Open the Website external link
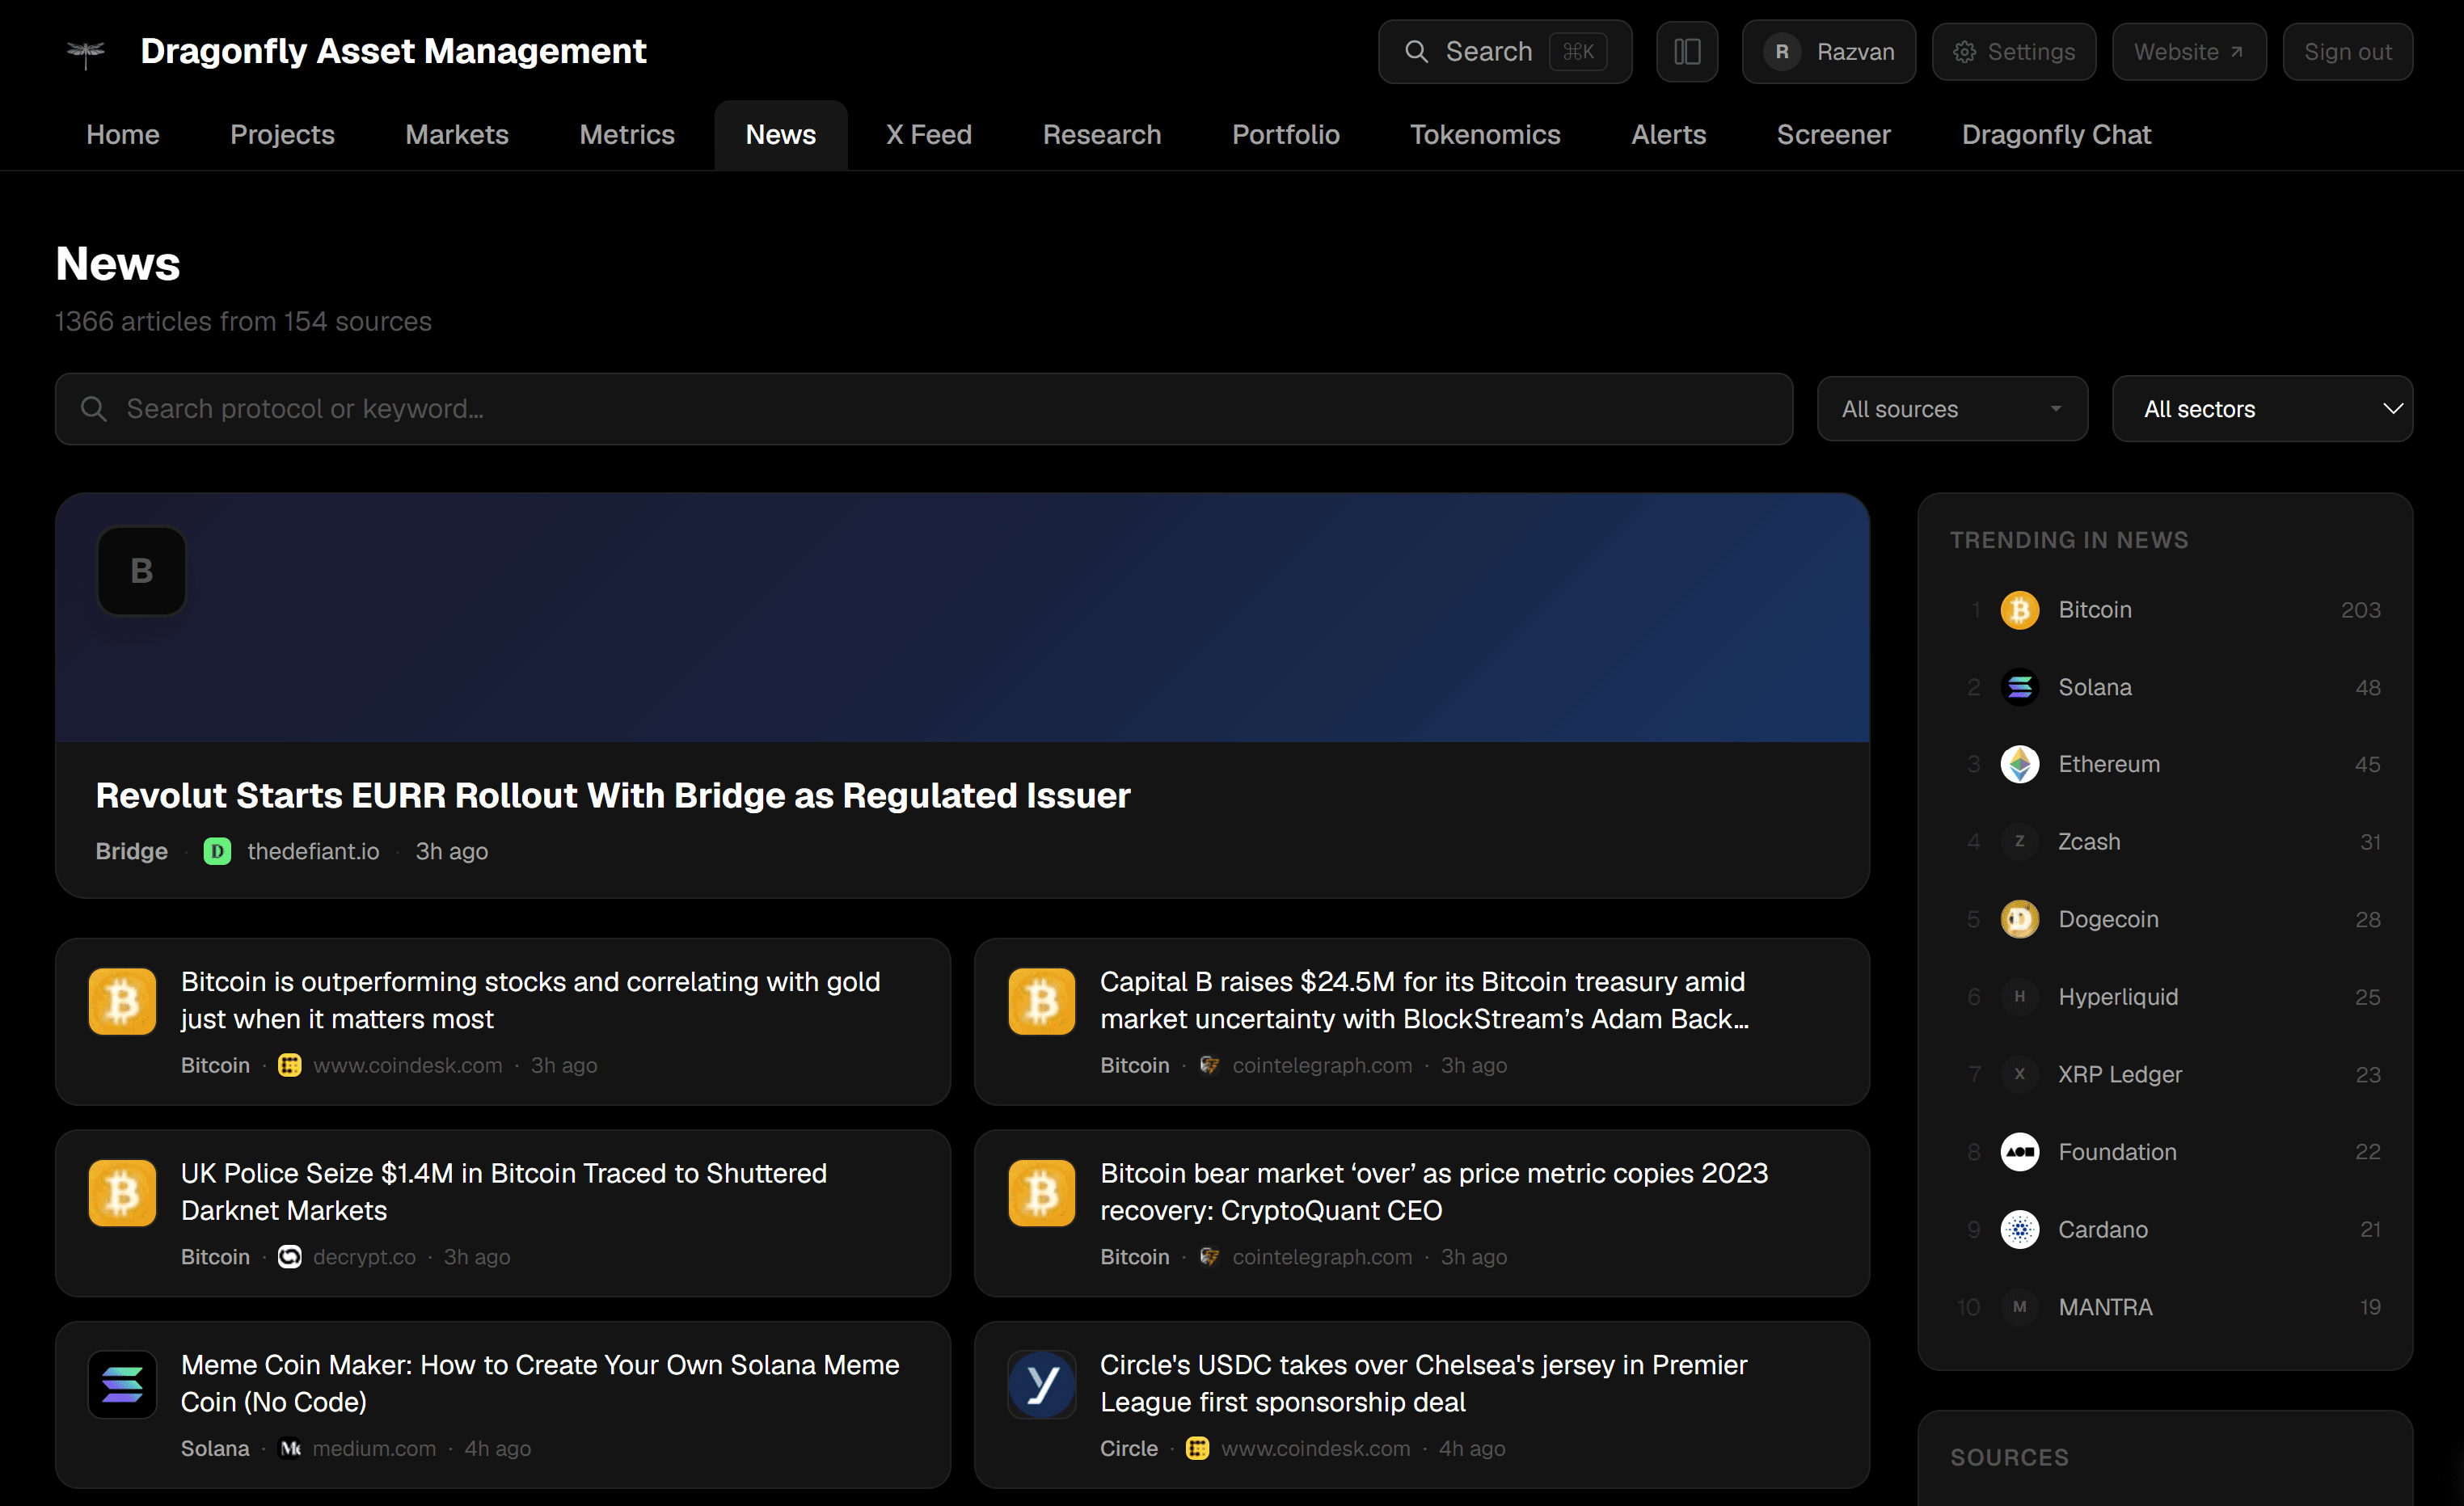2464x1506 pixels. [x=2188, y=52]
